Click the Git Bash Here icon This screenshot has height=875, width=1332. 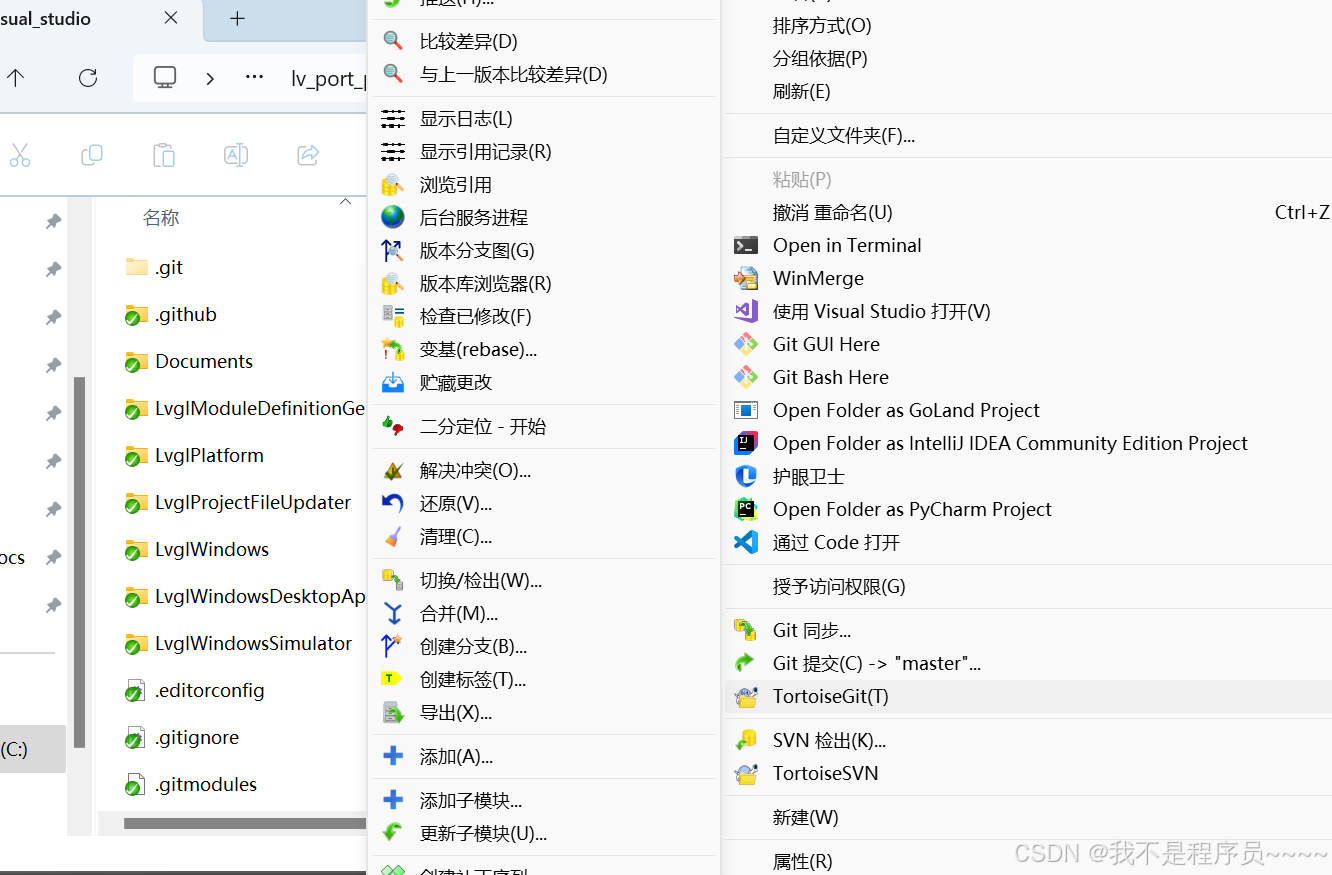746,377
